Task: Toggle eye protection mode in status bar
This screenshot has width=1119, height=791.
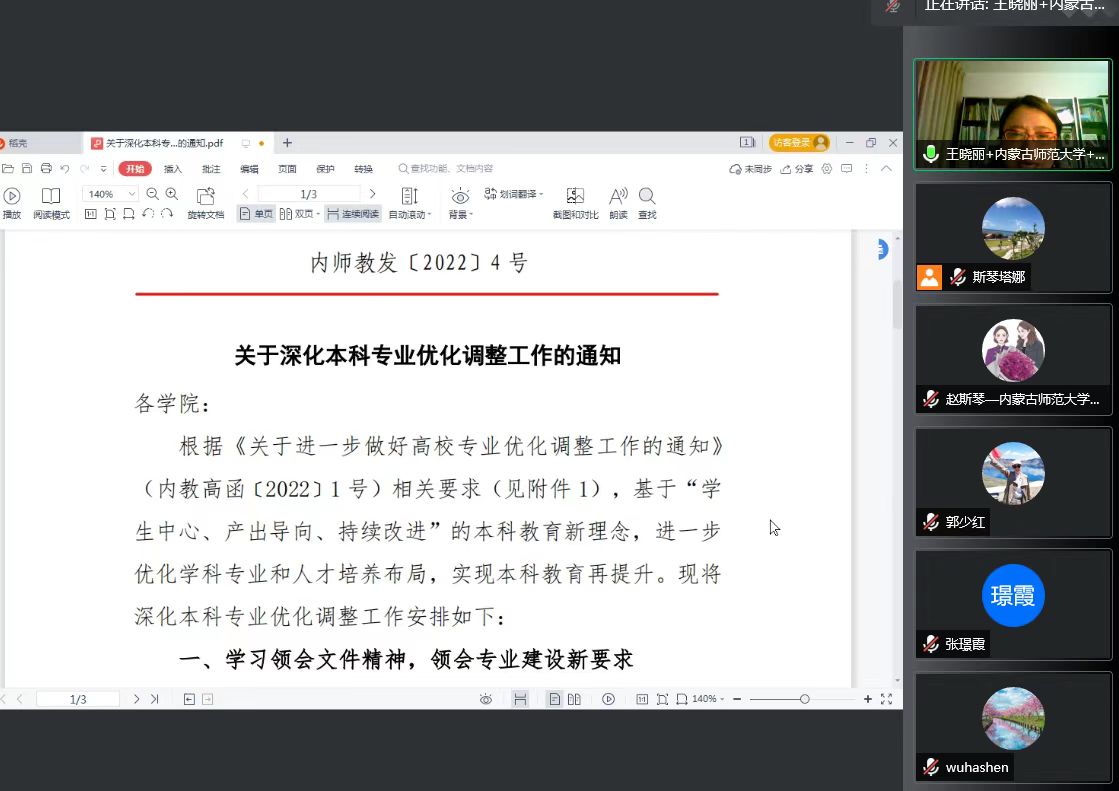Action: 486,699
